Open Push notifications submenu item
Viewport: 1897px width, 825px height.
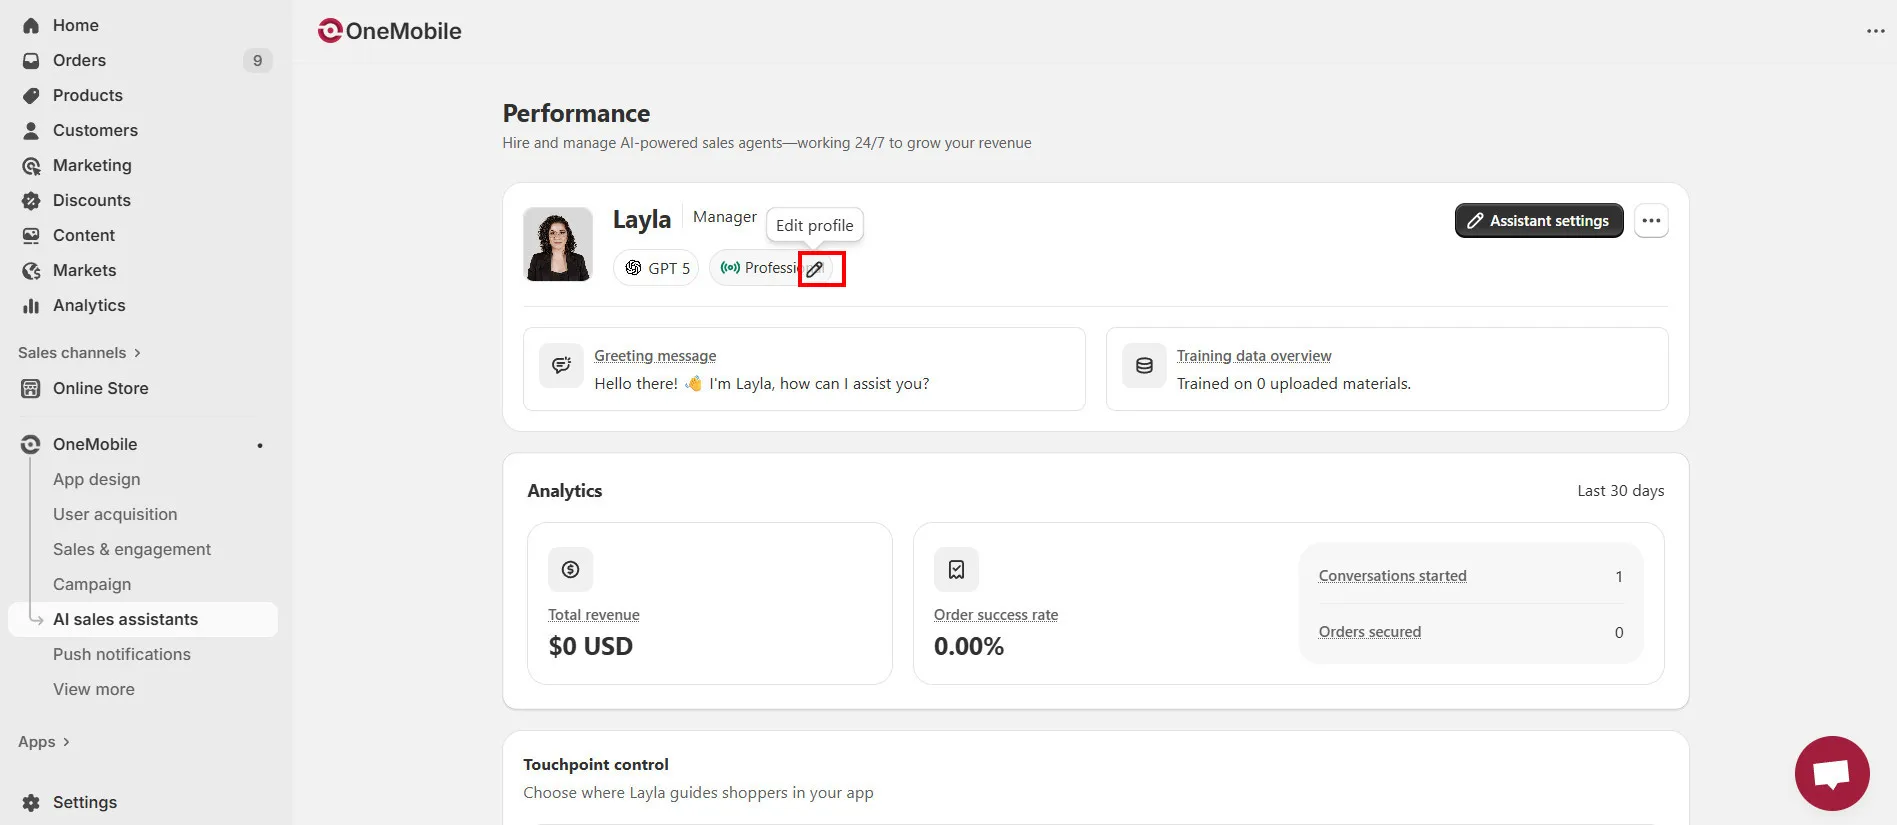tap(122, 654)
